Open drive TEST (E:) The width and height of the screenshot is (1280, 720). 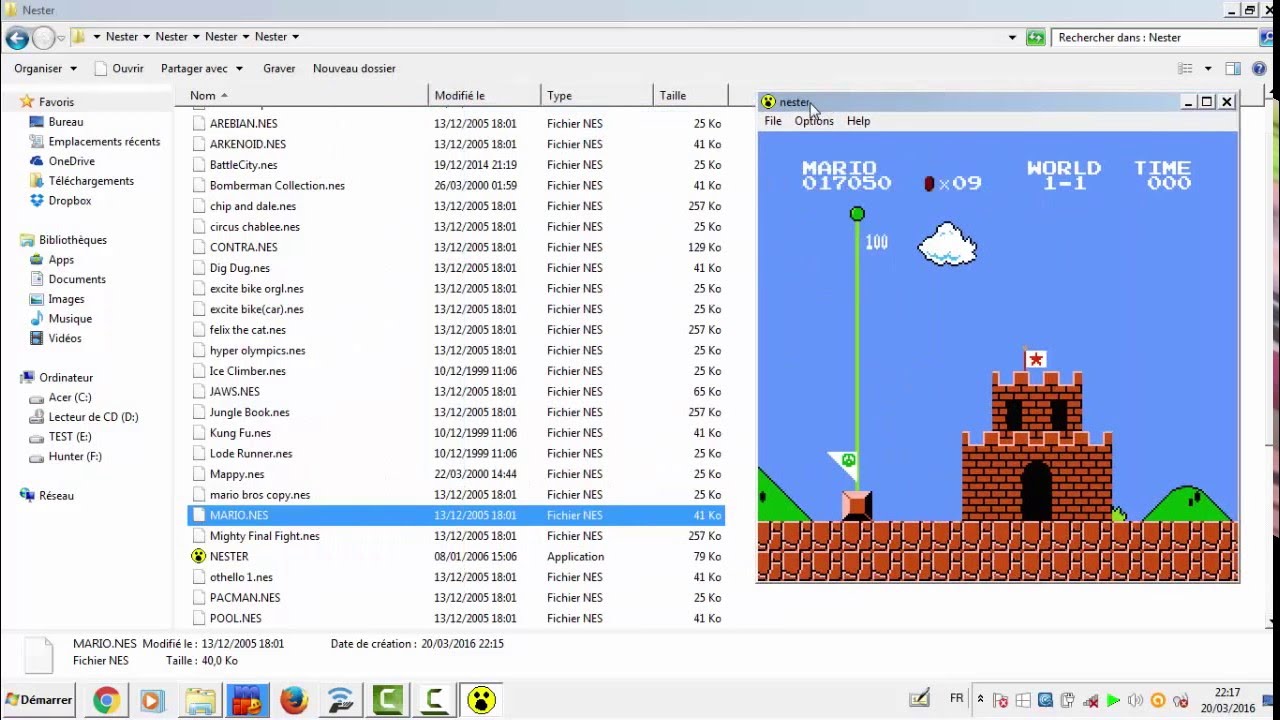[x=69, y=437]
